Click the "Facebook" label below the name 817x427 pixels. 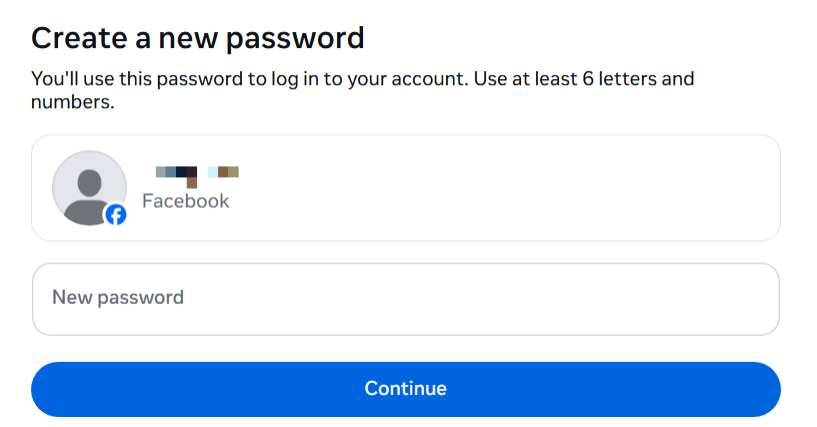click(185, 201)
